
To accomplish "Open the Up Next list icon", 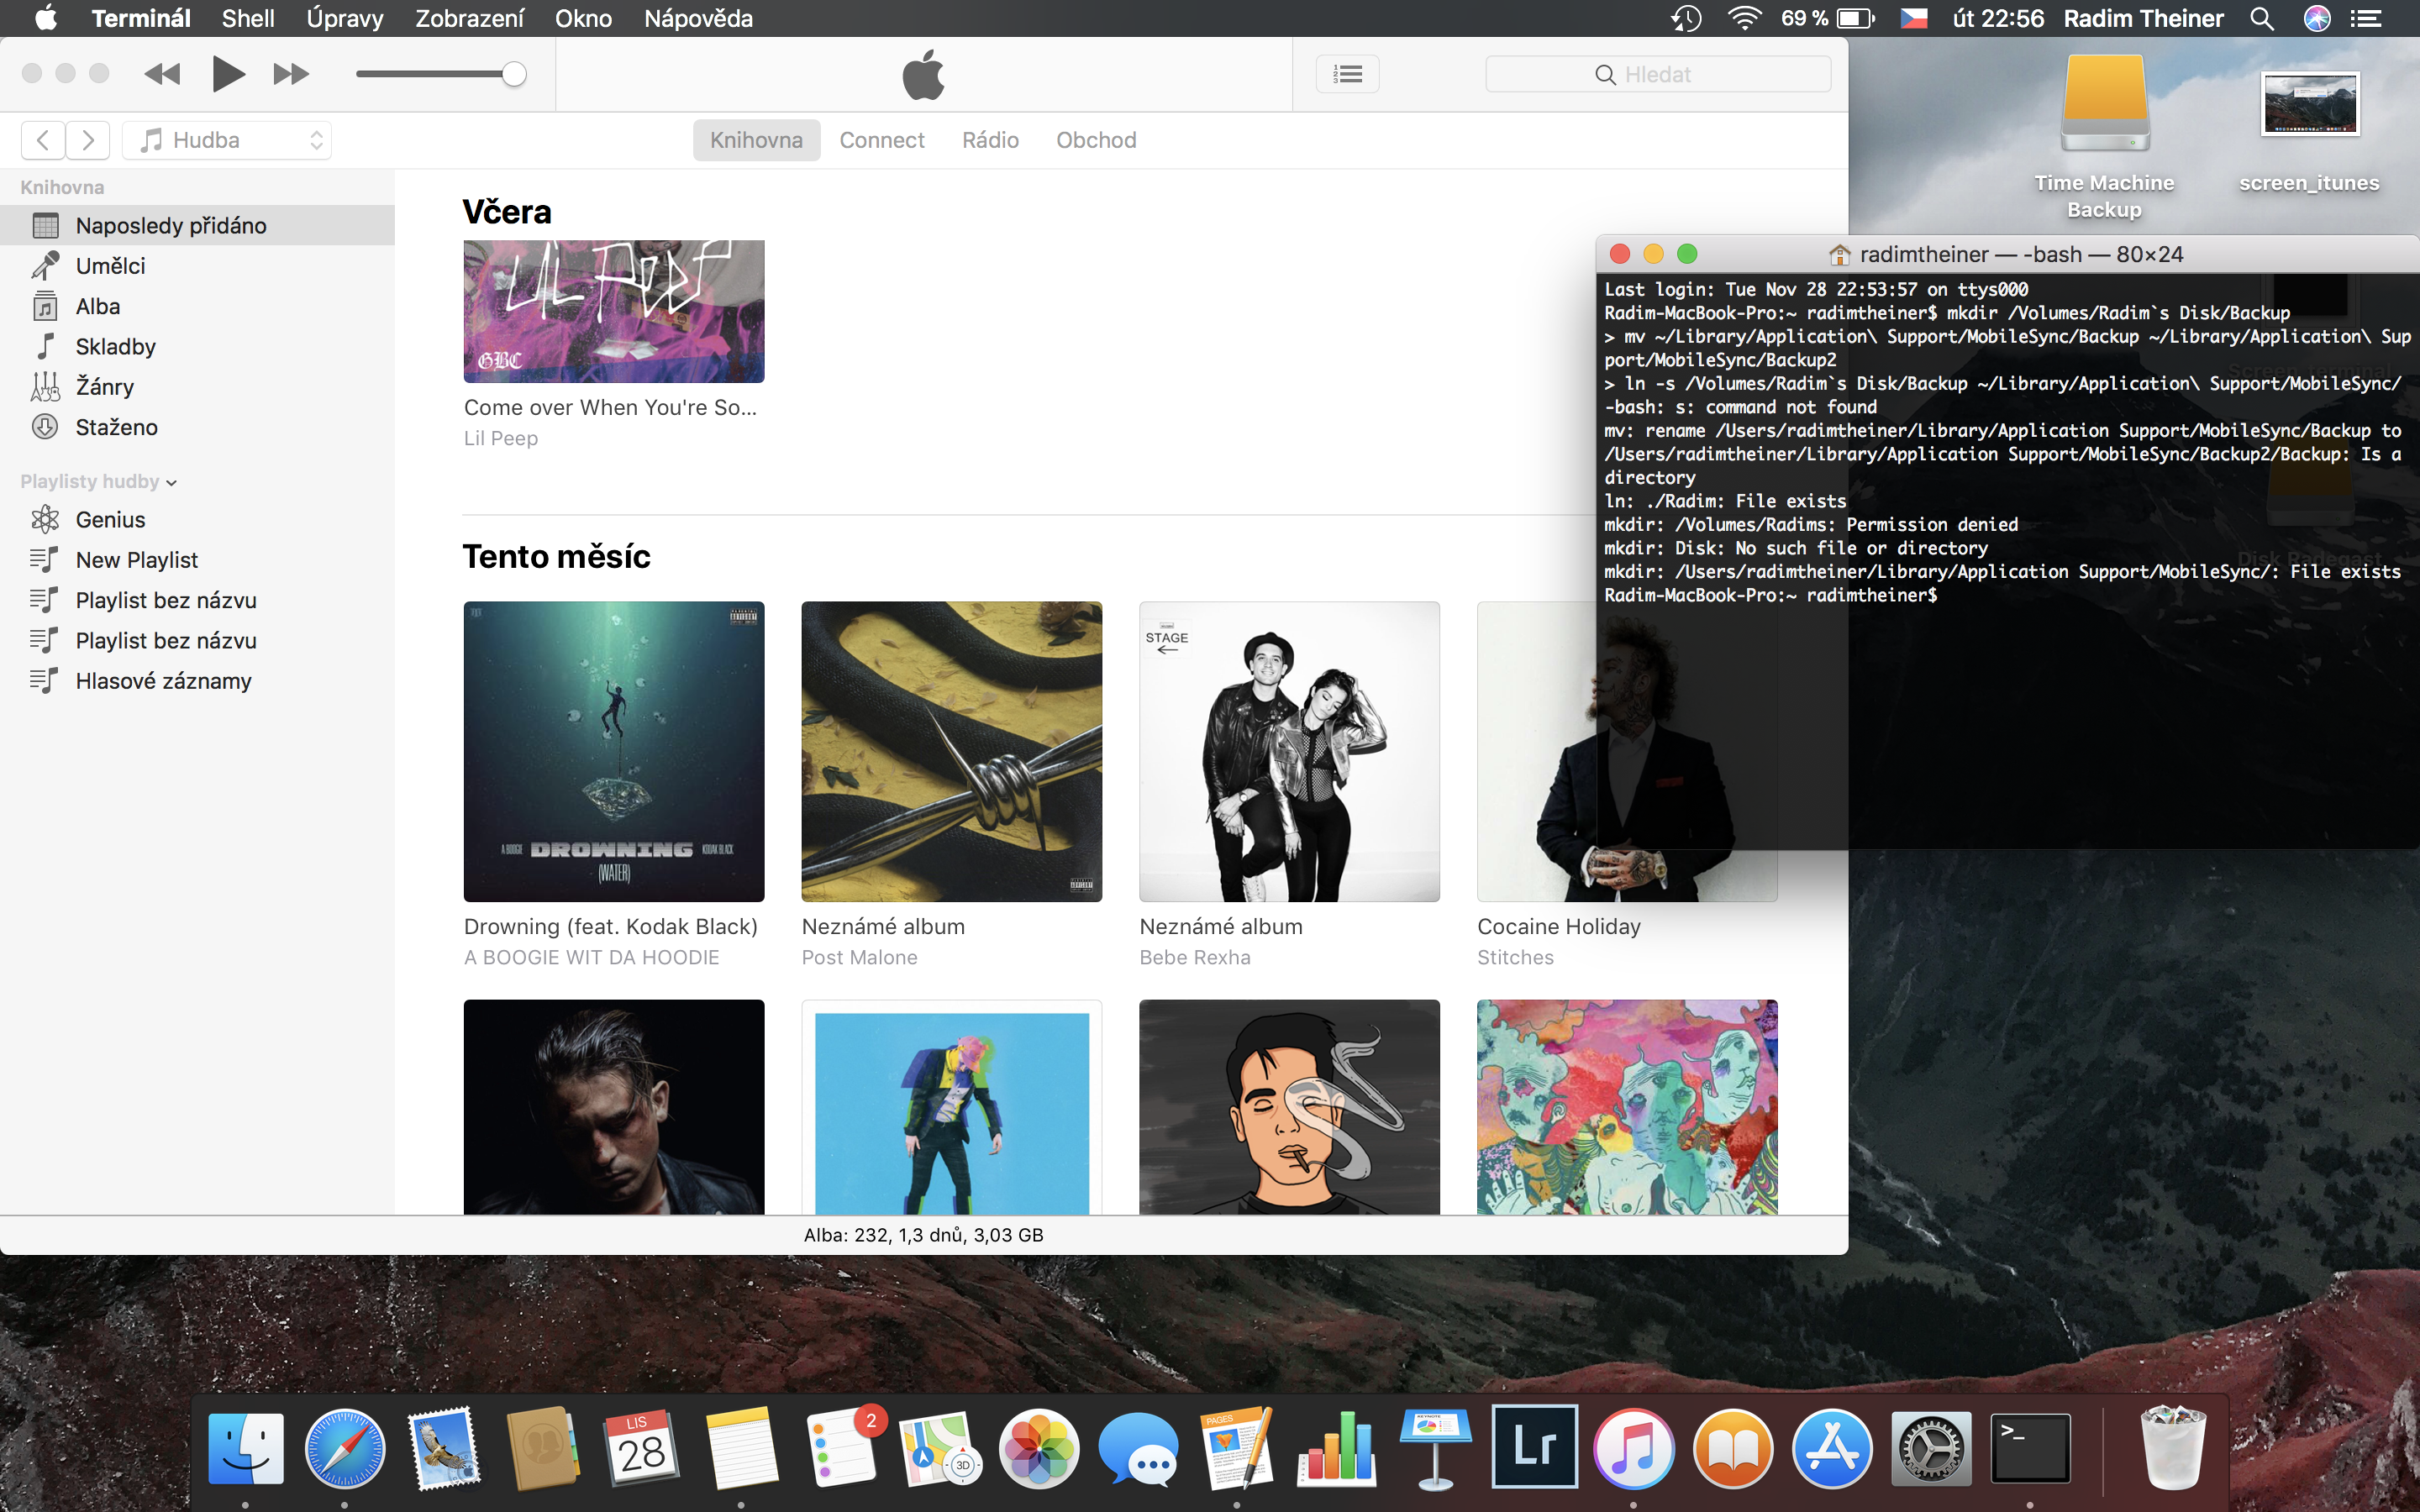I will pos(1347,74).
